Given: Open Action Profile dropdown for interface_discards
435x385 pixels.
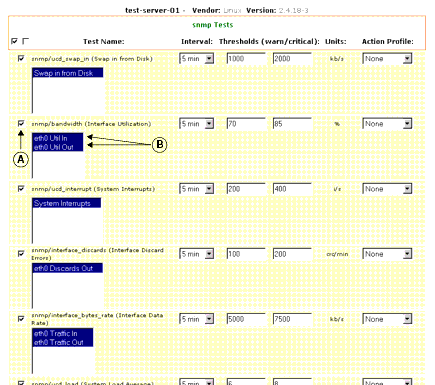Looking at the screenshot, I should point(387,254).
